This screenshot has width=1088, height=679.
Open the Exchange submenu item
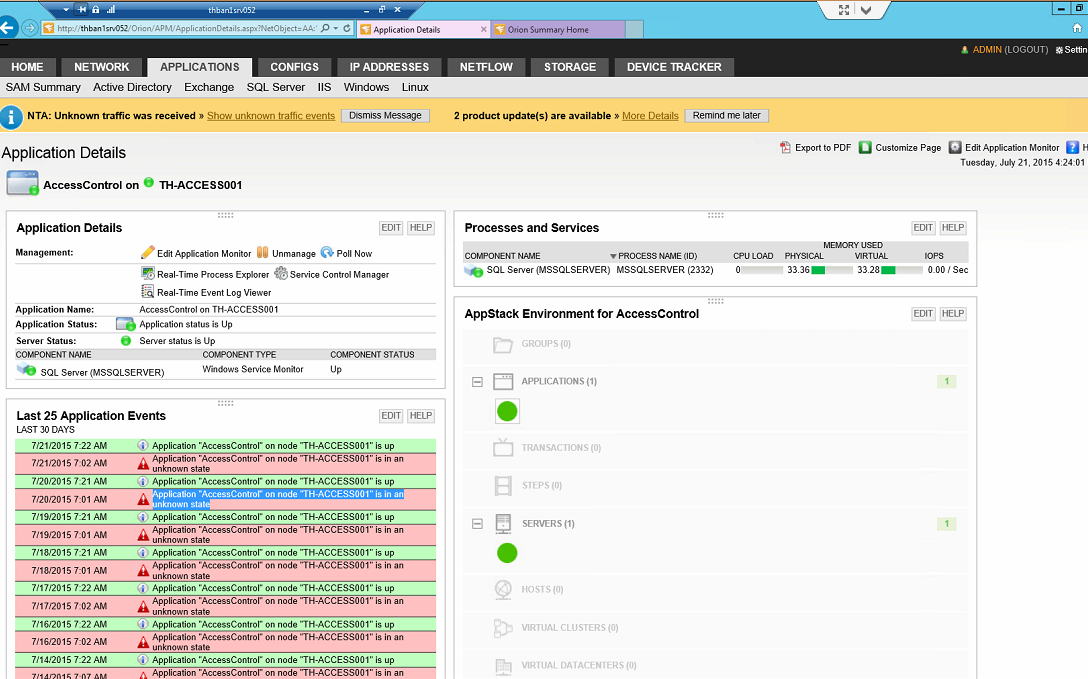pos(209,87)
